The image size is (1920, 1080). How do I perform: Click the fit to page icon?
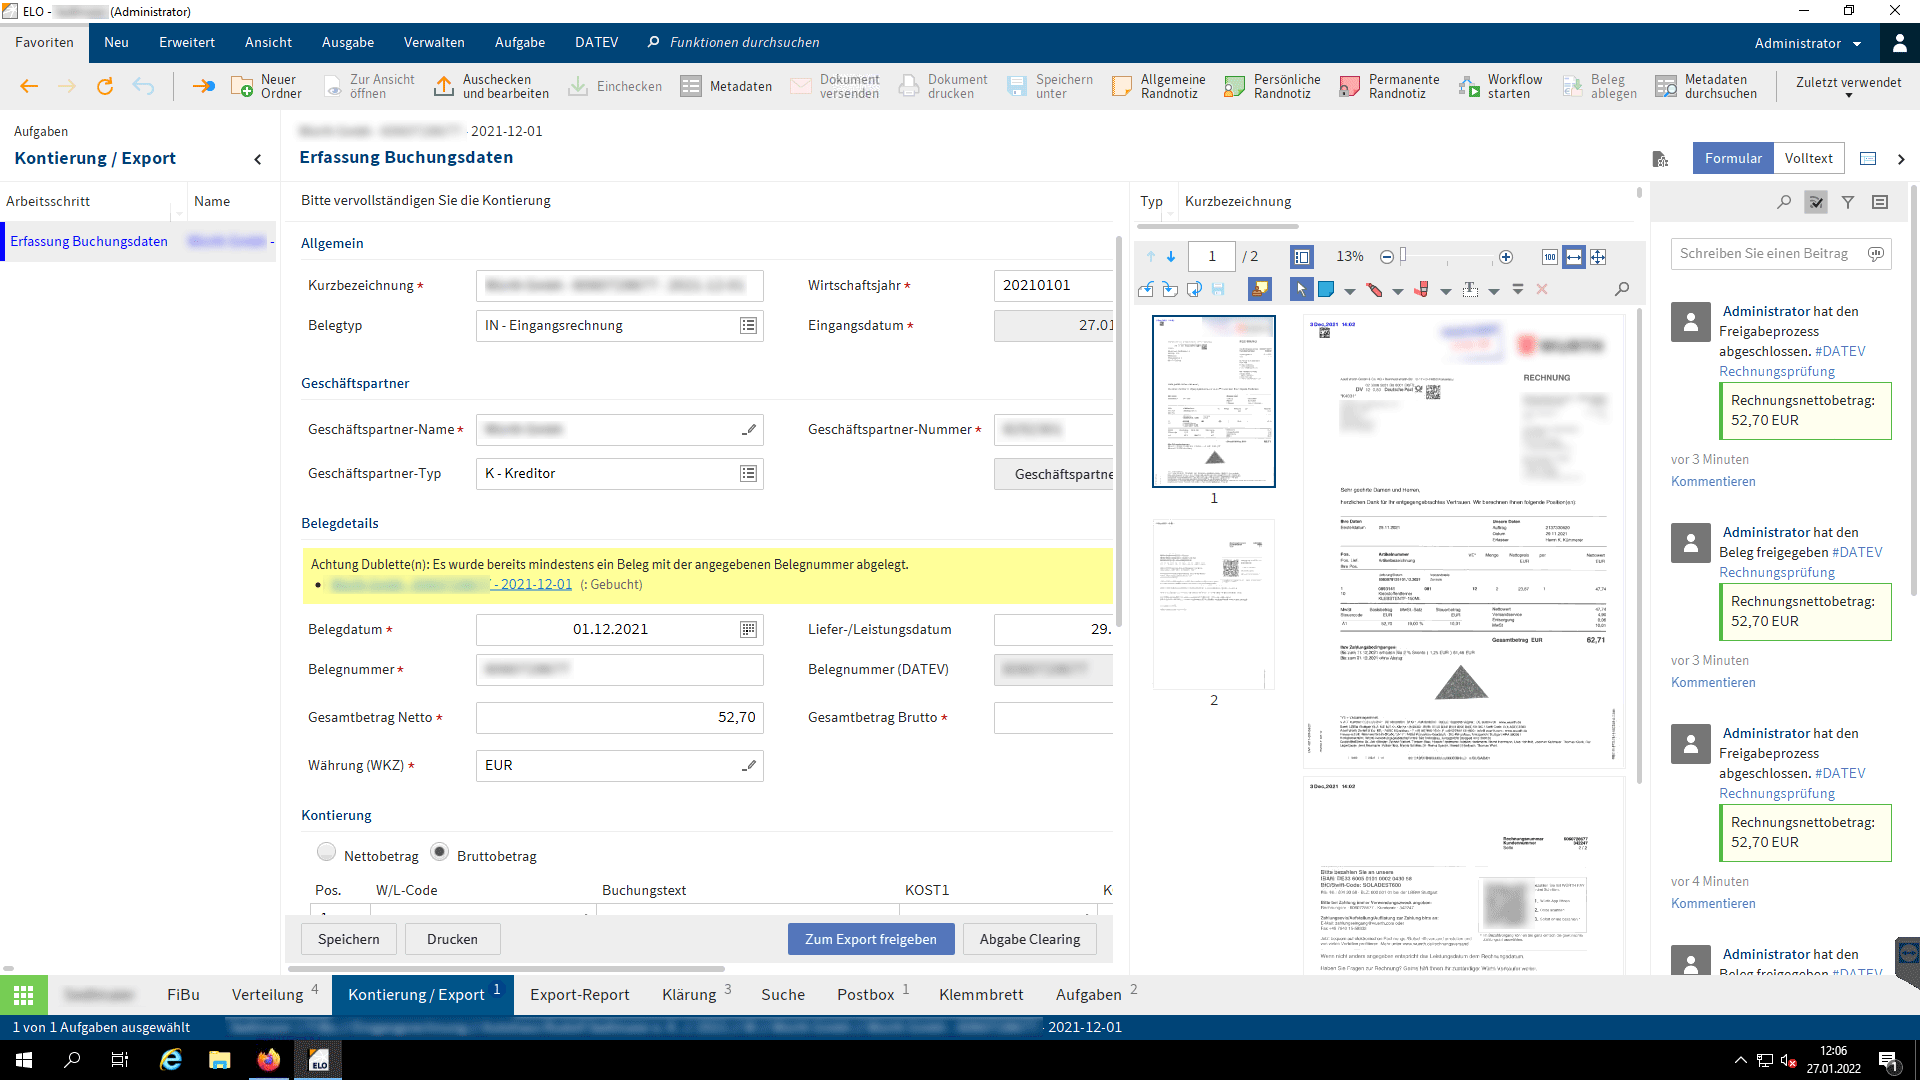[1598, 257]
